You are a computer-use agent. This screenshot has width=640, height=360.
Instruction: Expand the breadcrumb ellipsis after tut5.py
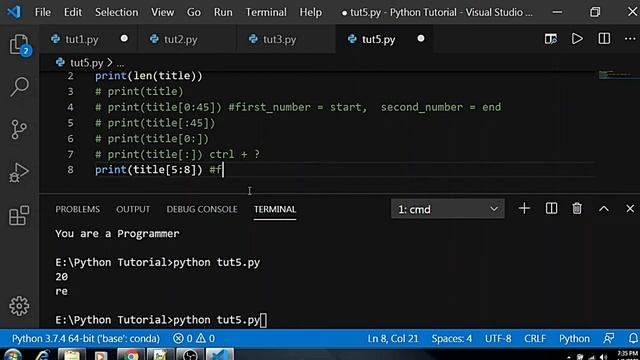pos(120,63)
